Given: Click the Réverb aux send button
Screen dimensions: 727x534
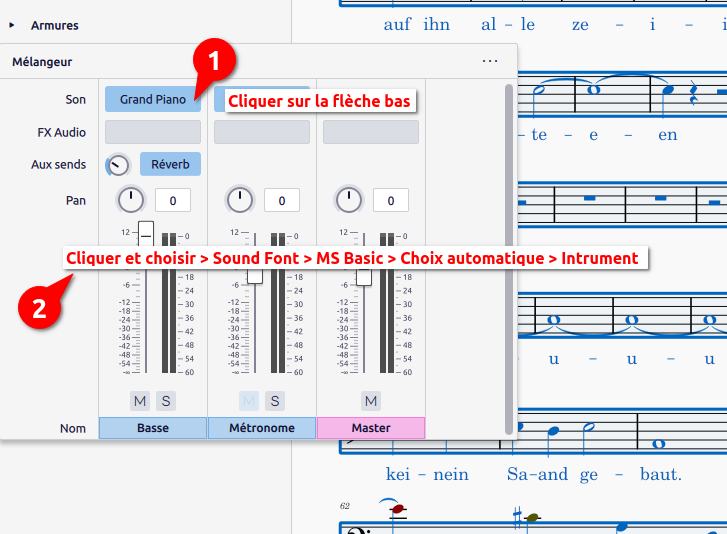Looking at the screenshot, I should [170, 164].
